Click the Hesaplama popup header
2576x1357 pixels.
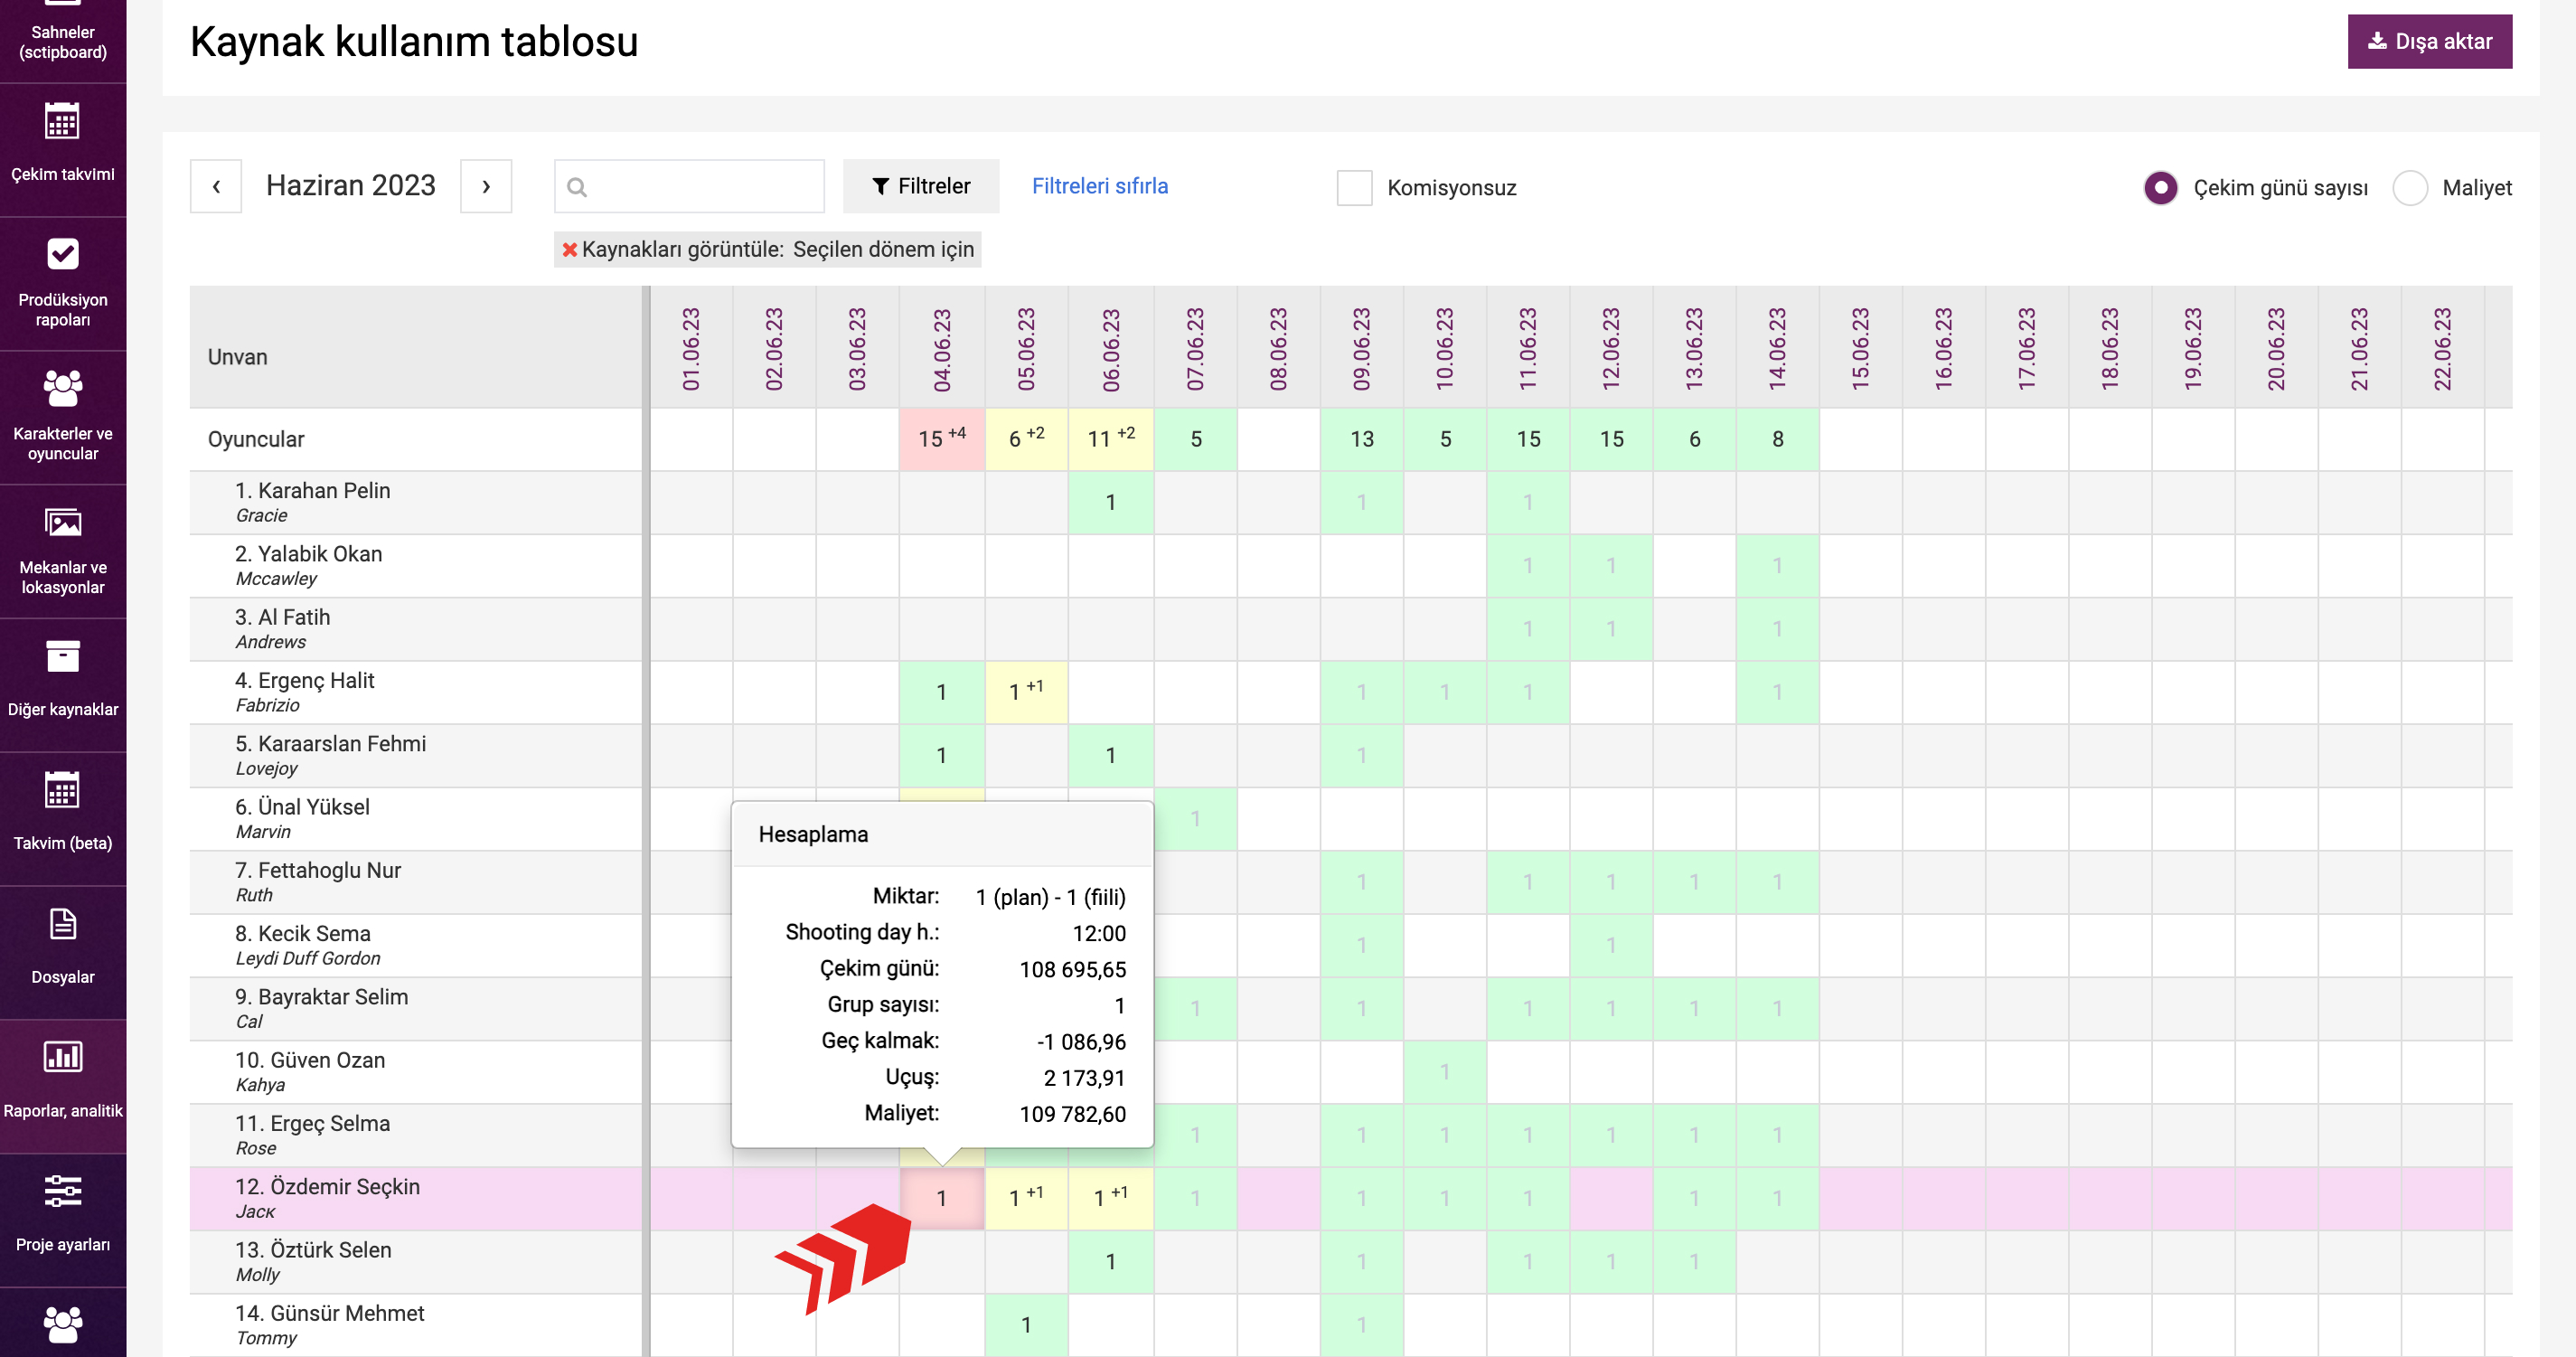[x=942, y=834]
